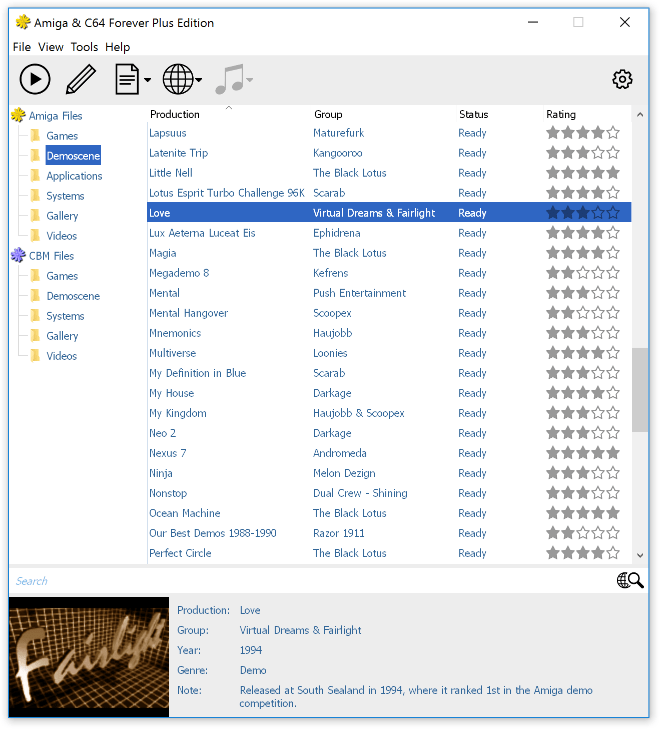
Task: Select the Lapsuus production row
Action: coord(389,133)
